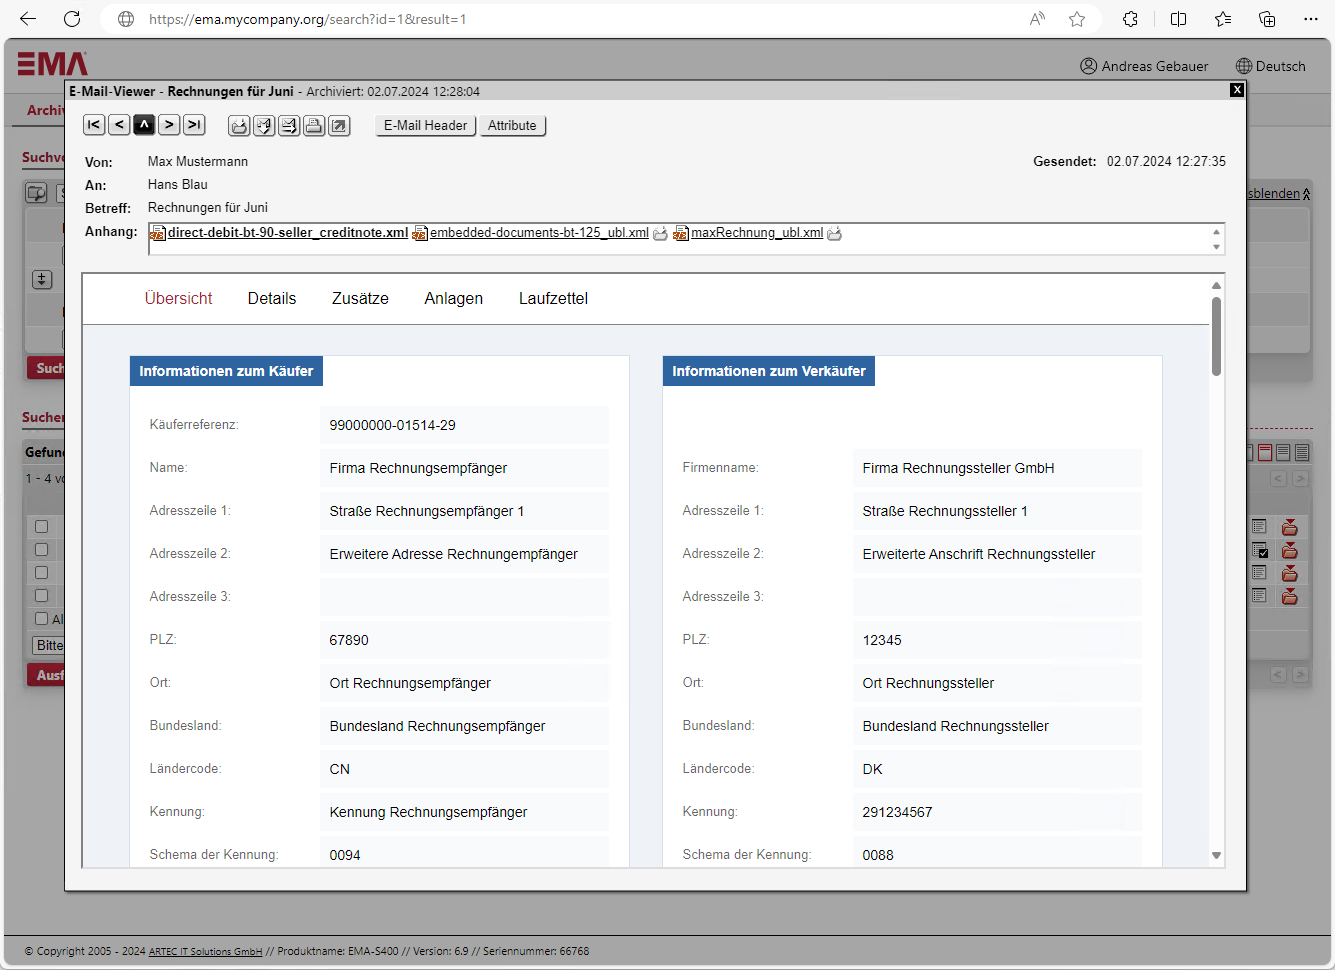Image resolution: width=1335 pixels, height=970 pixels.
Task: Click the forward e-mail toolbar icon
Action: tap(289, 126)
